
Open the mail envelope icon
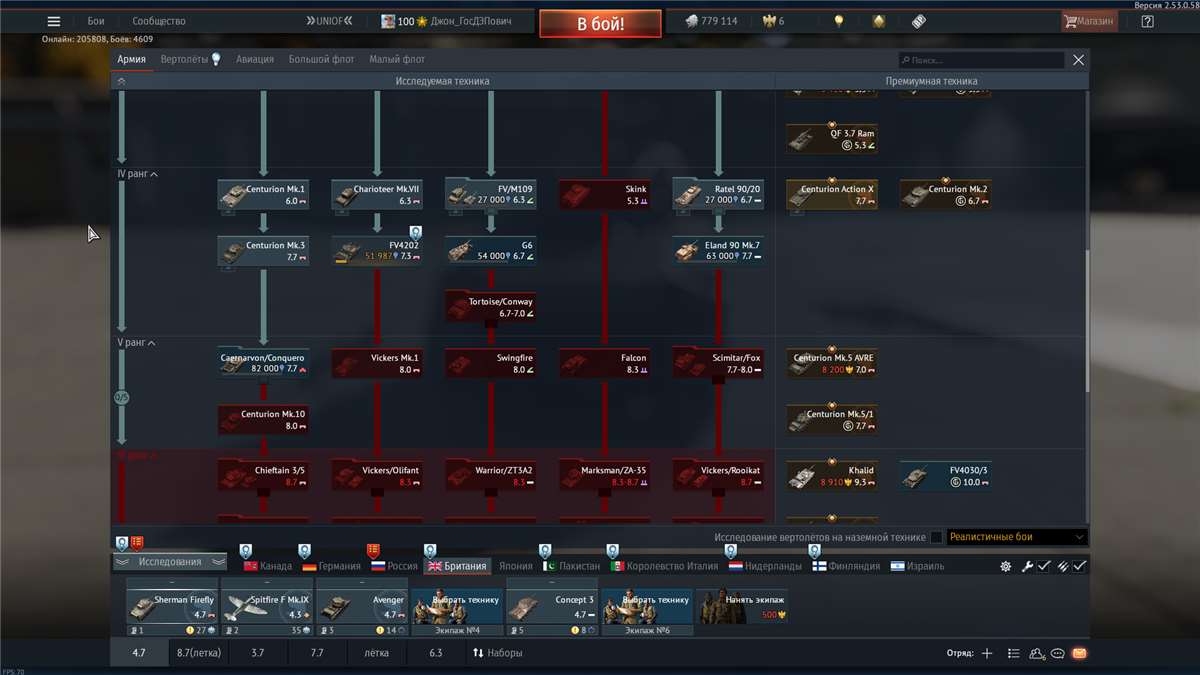pyautogui.click(x=1079, y=653)
